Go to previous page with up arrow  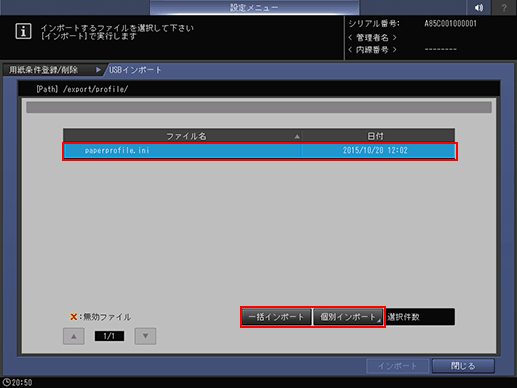tap(74, 336)
